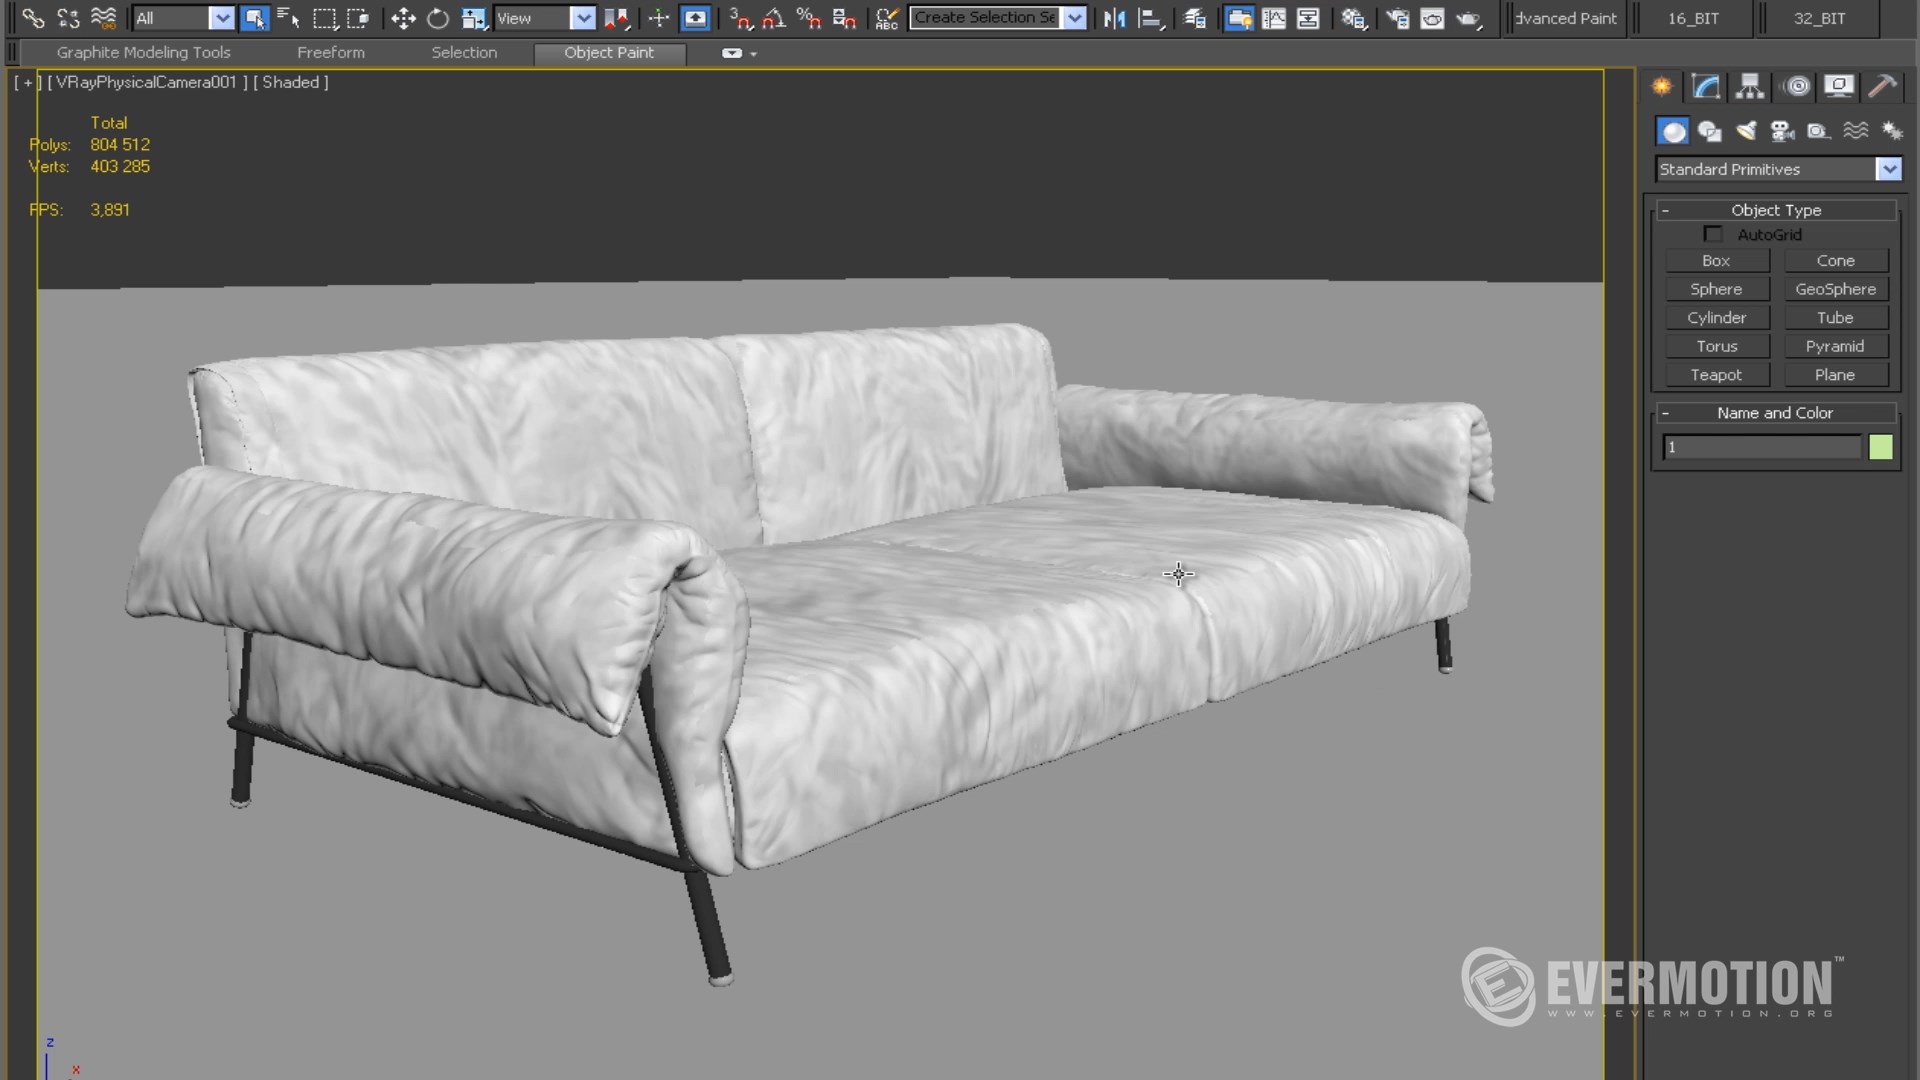Open the Layer Manager

coord(1194,18)
